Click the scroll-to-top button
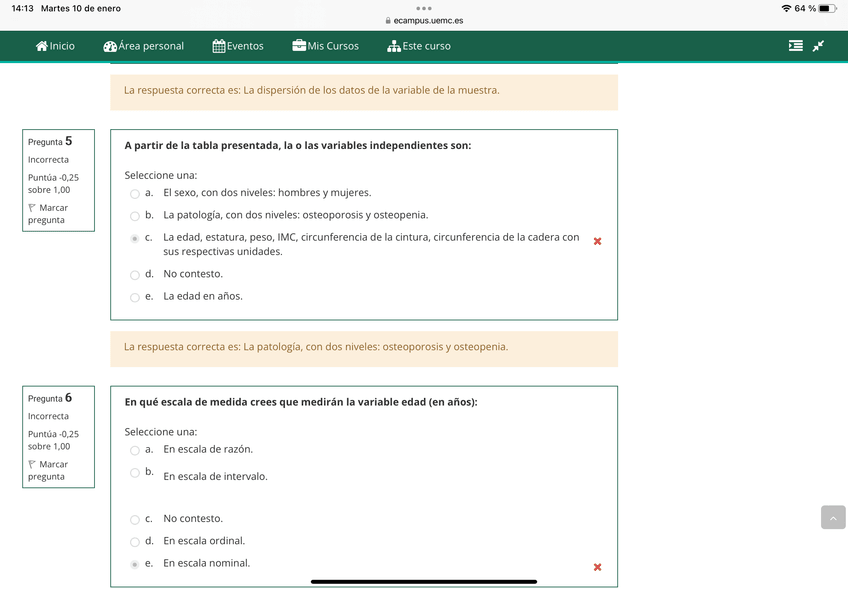Screen dimensions: 848x589 coord(832,516)
